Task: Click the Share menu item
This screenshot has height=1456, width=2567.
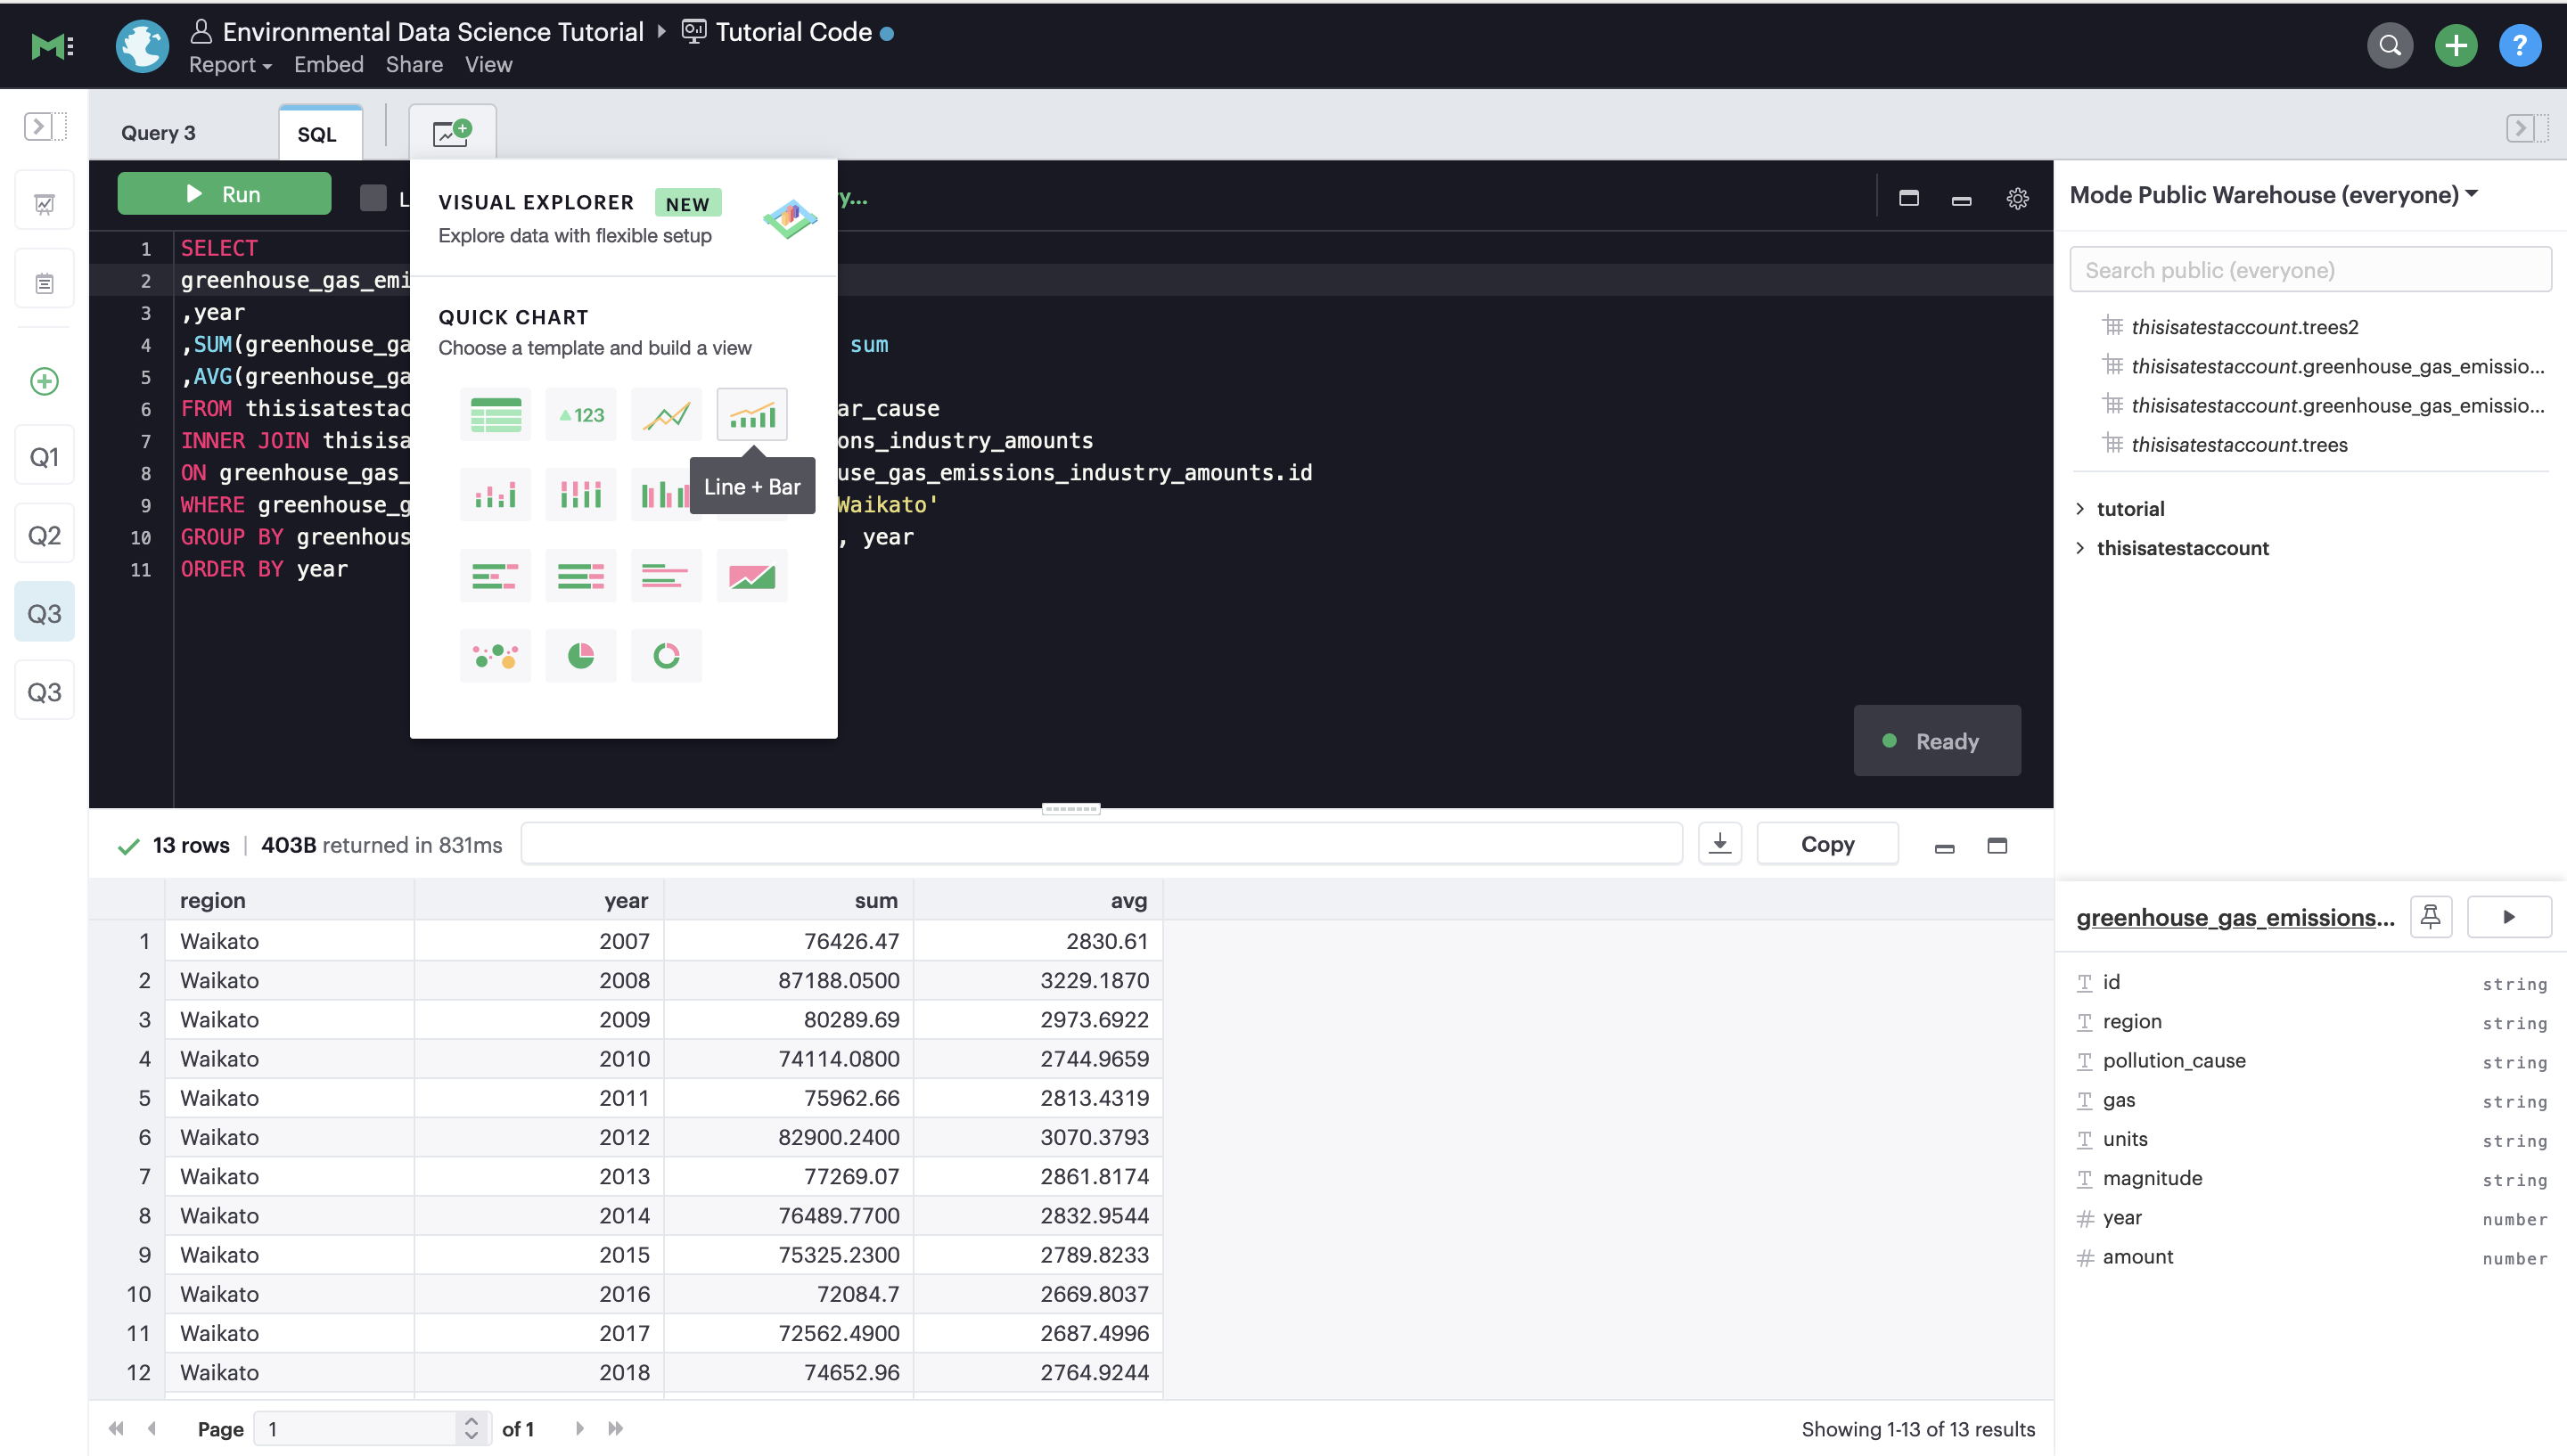Action: 414,65
